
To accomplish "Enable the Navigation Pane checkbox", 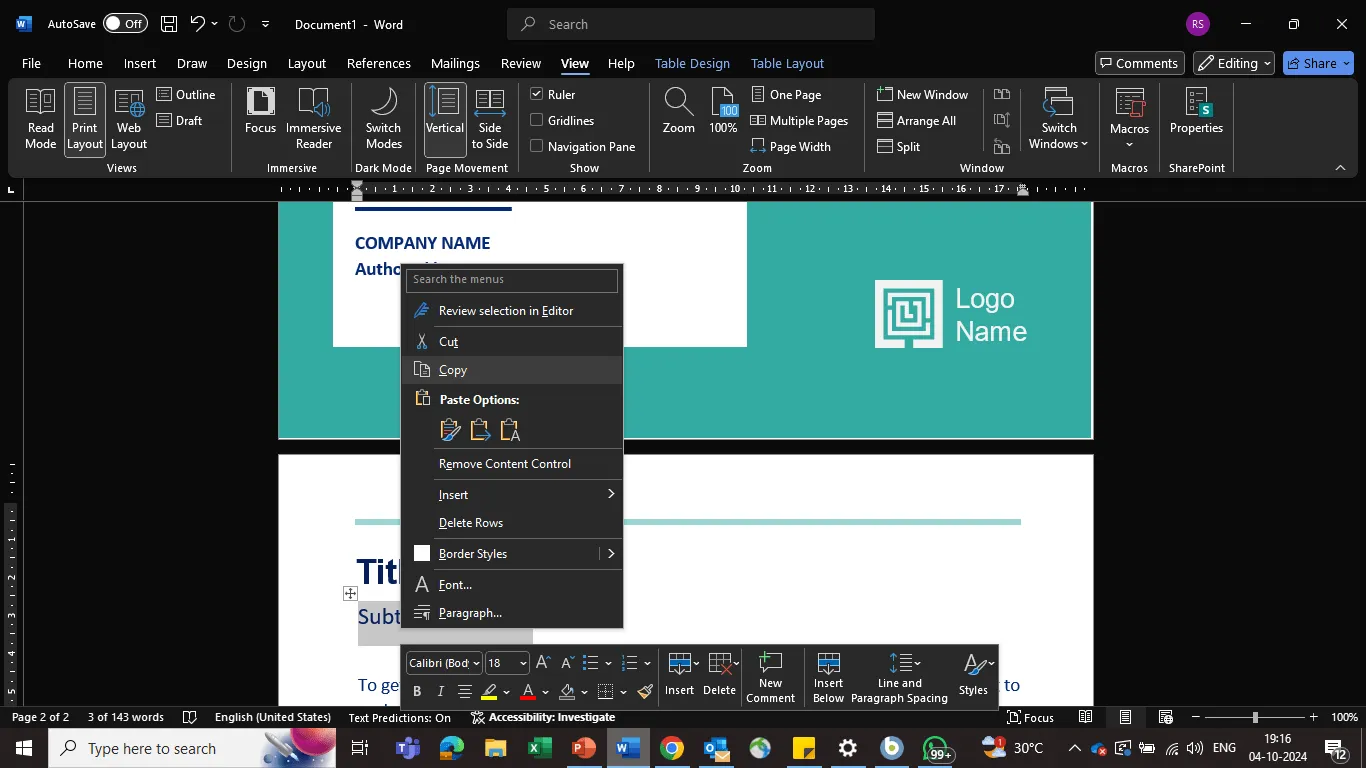I will (537, 146).
